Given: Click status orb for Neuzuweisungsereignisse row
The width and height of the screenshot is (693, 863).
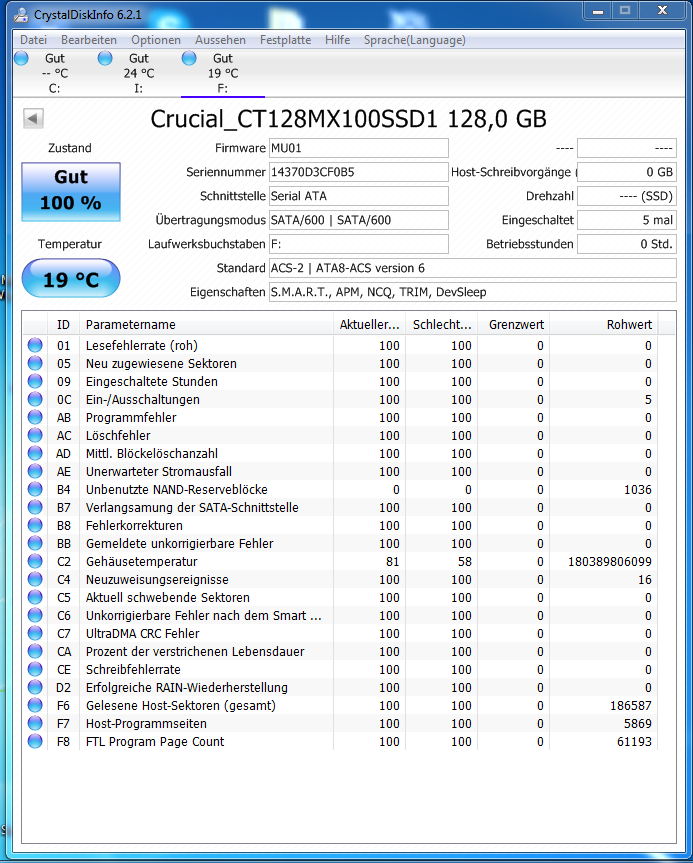Looking at the screenshot, I should pyautogui.click(x=35, y=579).
